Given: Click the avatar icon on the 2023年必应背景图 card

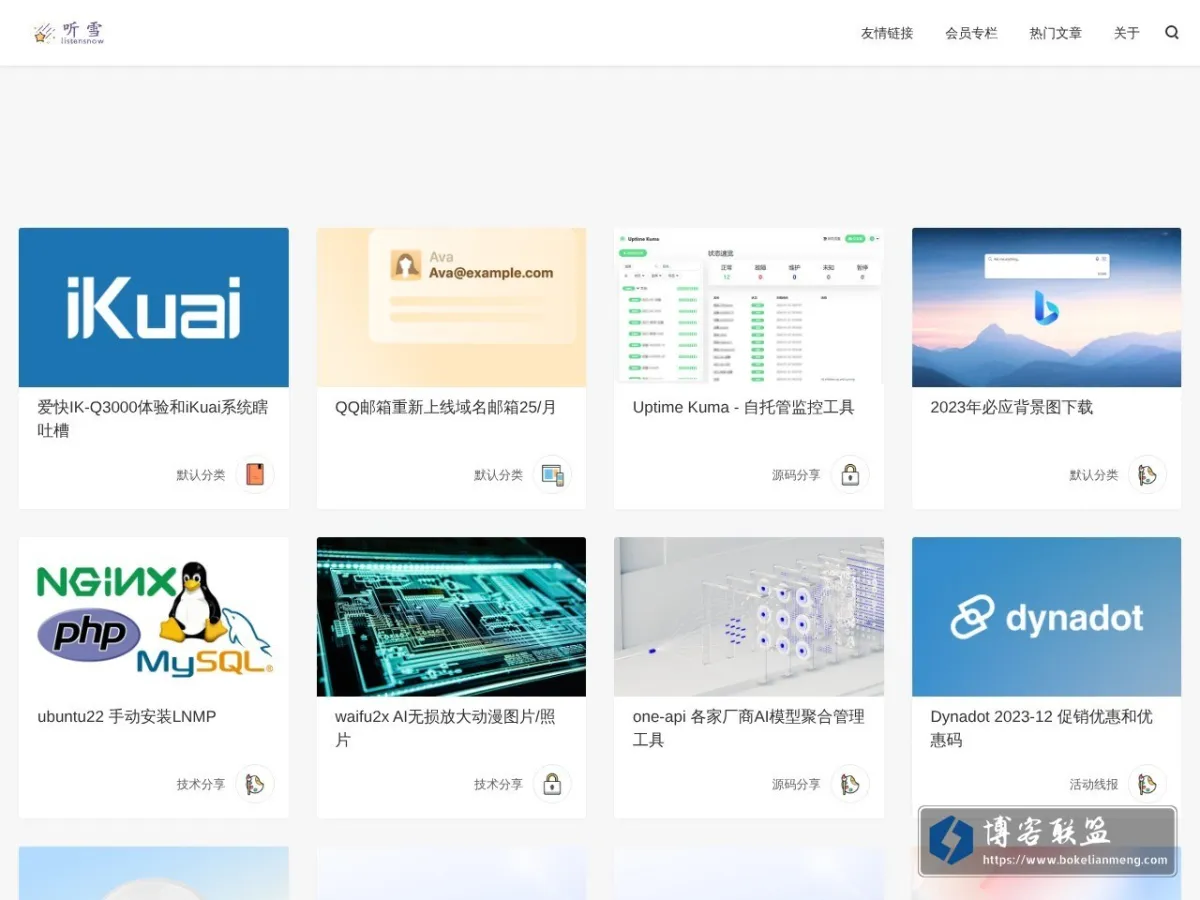Looking at the screenshot, I should (x=1147, y=475).
